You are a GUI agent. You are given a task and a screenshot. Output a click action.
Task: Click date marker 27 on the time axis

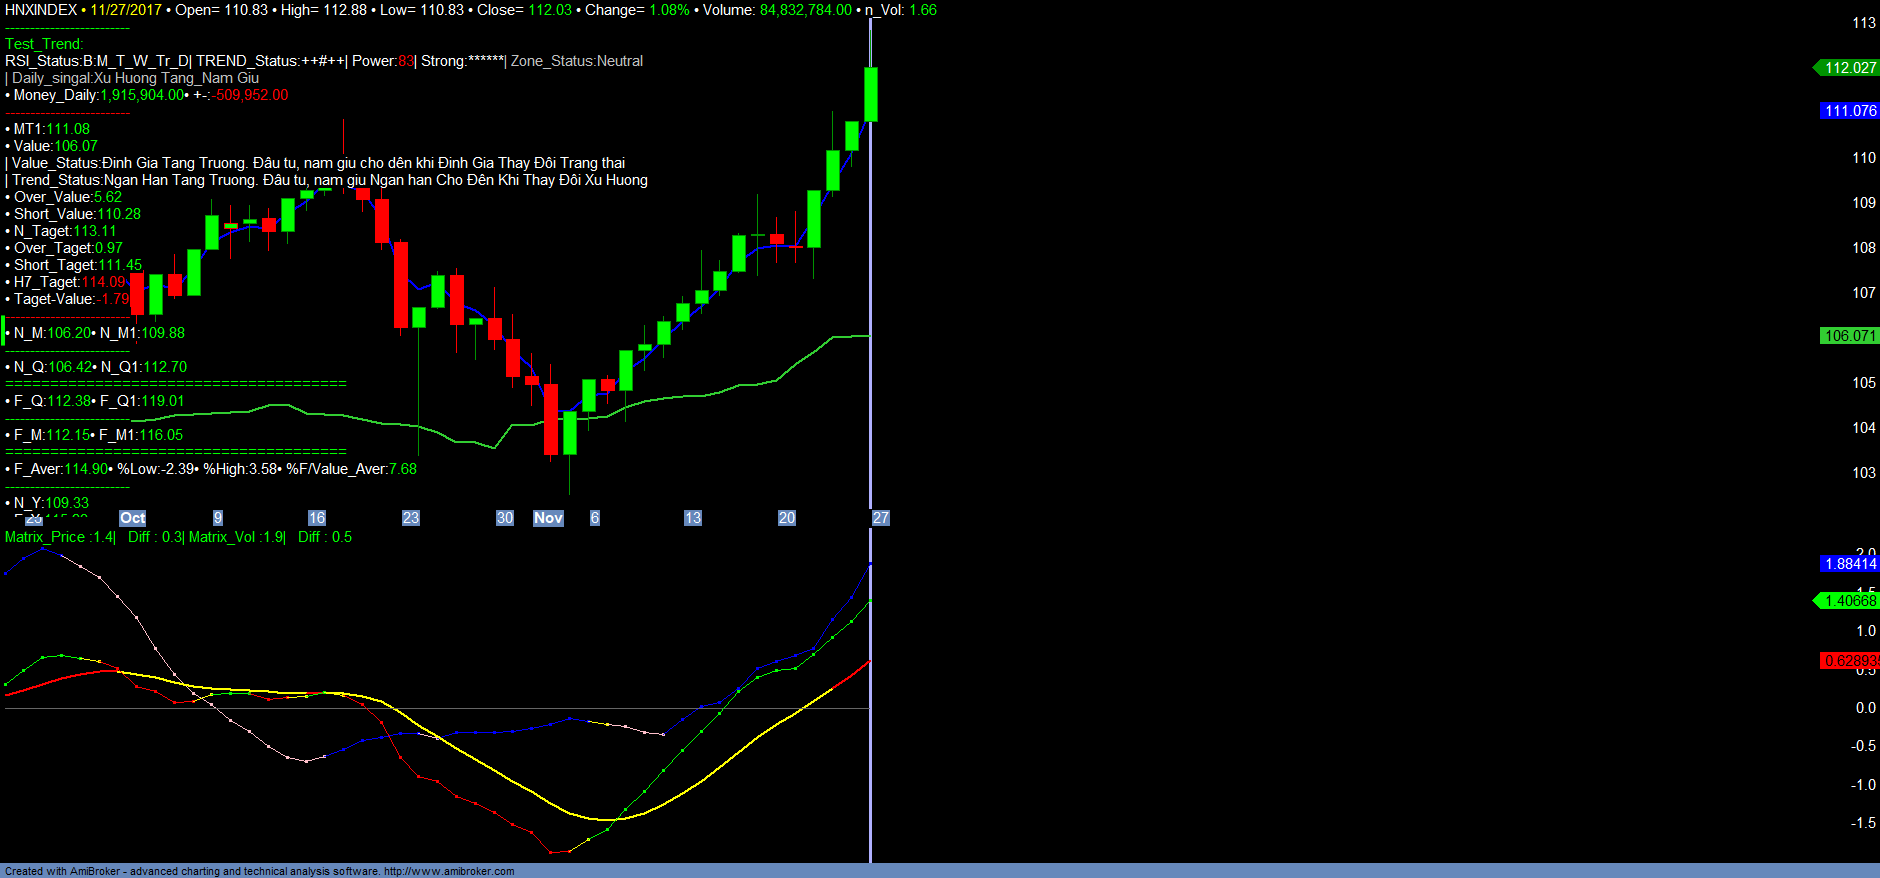880,518
